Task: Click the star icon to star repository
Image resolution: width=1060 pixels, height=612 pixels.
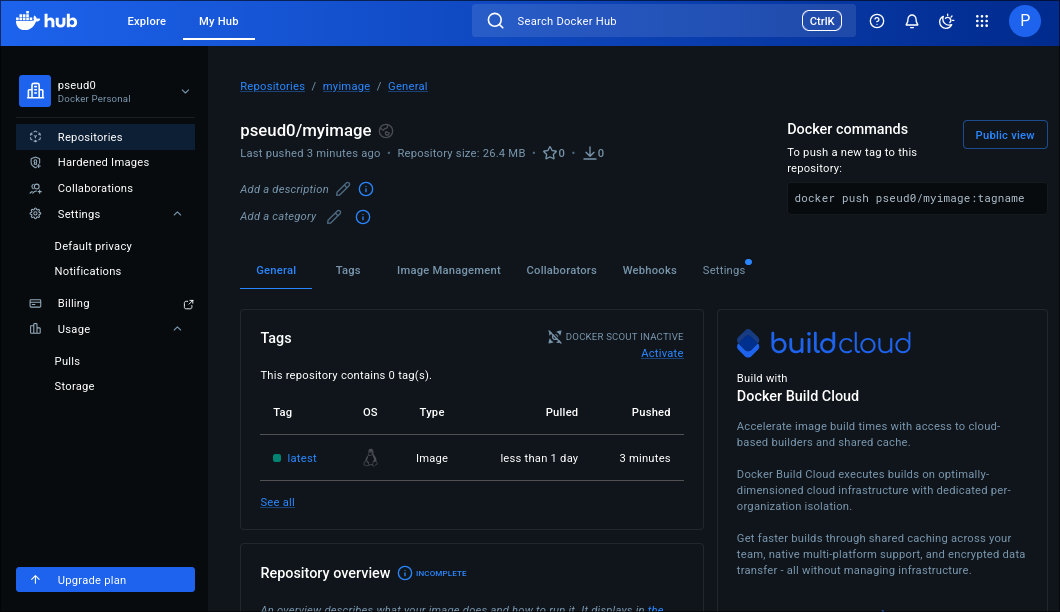Action: [x=549, y=153]
